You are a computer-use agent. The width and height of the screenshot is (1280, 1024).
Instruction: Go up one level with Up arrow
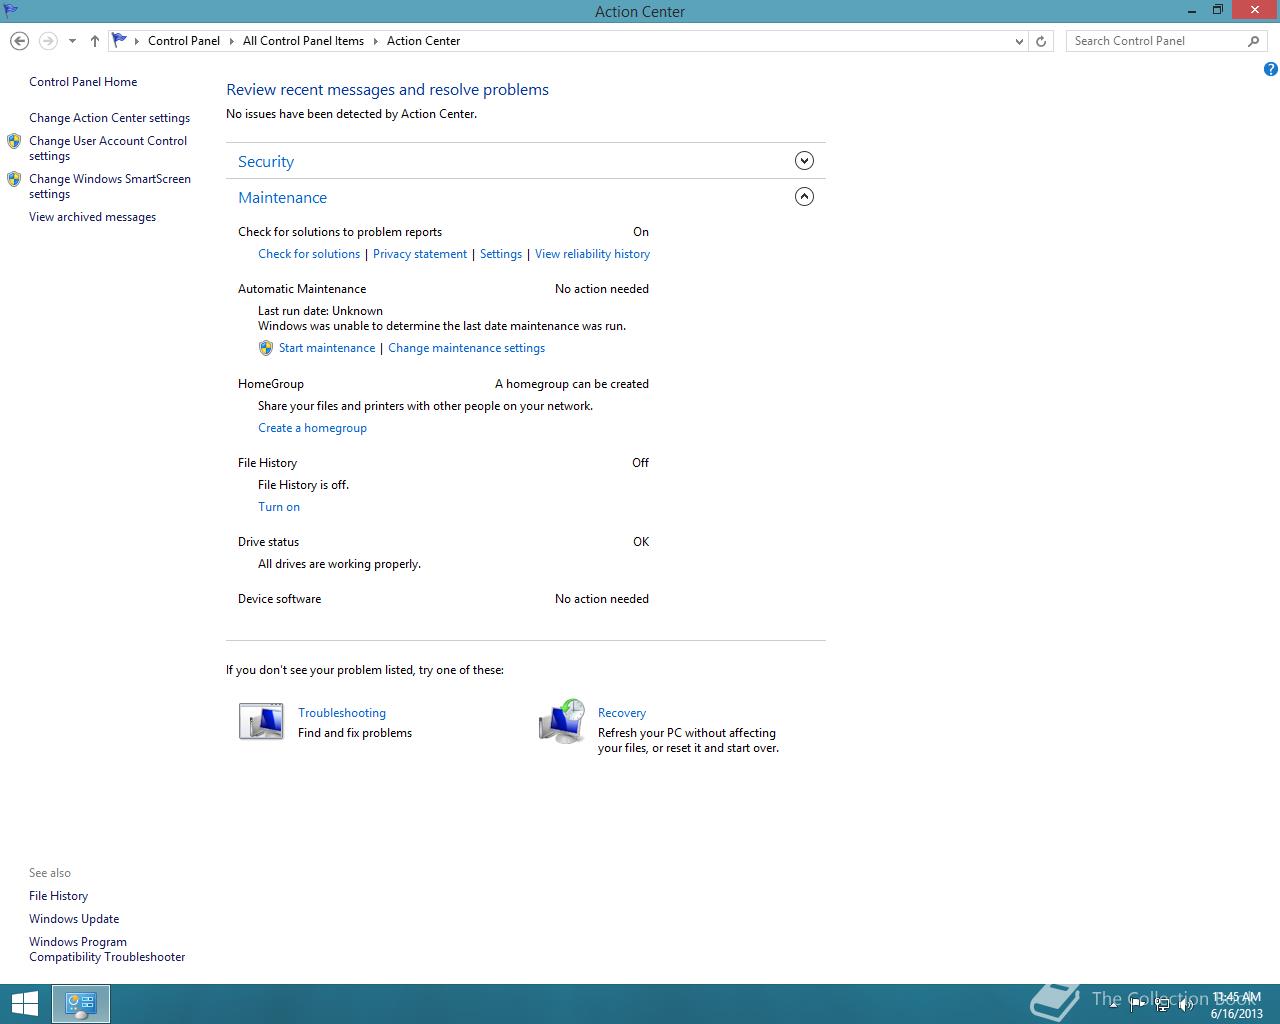click(94, 41)
